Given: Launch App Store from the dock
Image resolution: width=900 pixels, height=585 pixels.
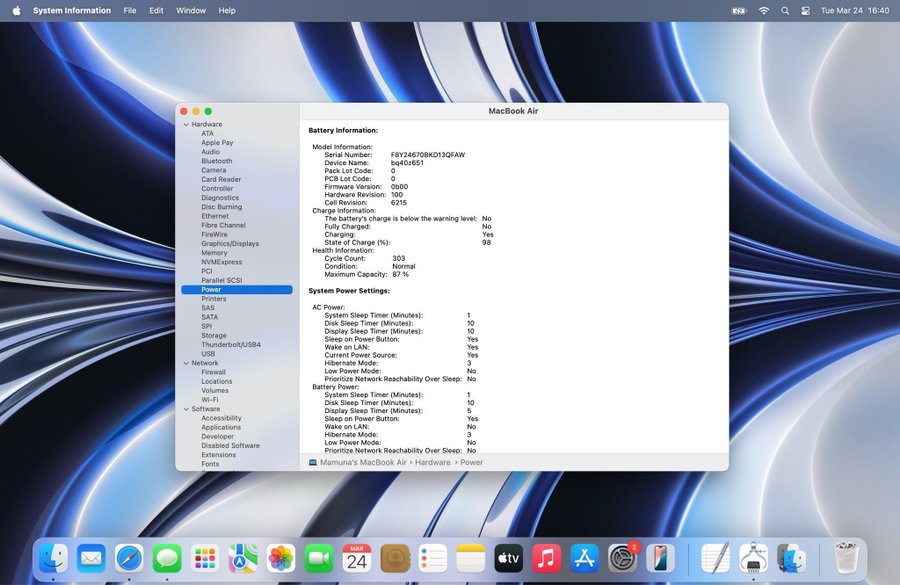Looking at the screenshot, I should (584, 558).
